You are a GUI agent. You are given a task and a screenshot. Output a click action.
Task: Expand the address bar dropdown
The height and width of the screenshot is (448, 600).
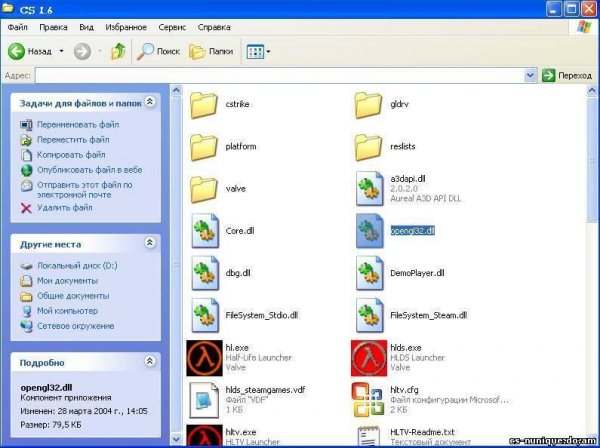click(530, 75)
